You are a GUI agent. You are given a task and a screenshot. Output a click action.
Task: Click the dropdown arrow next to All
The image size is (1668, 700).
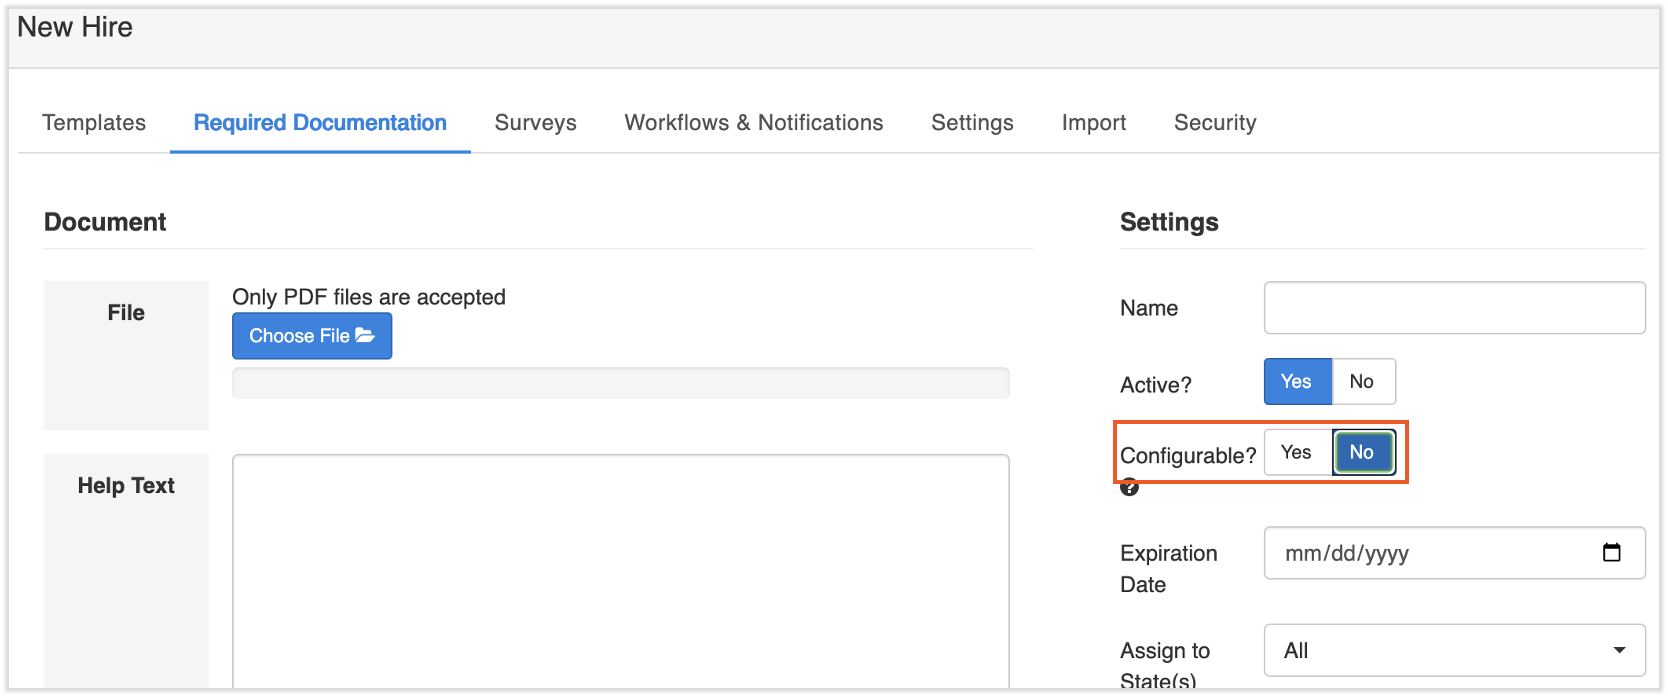click(x=1619, y=651)
